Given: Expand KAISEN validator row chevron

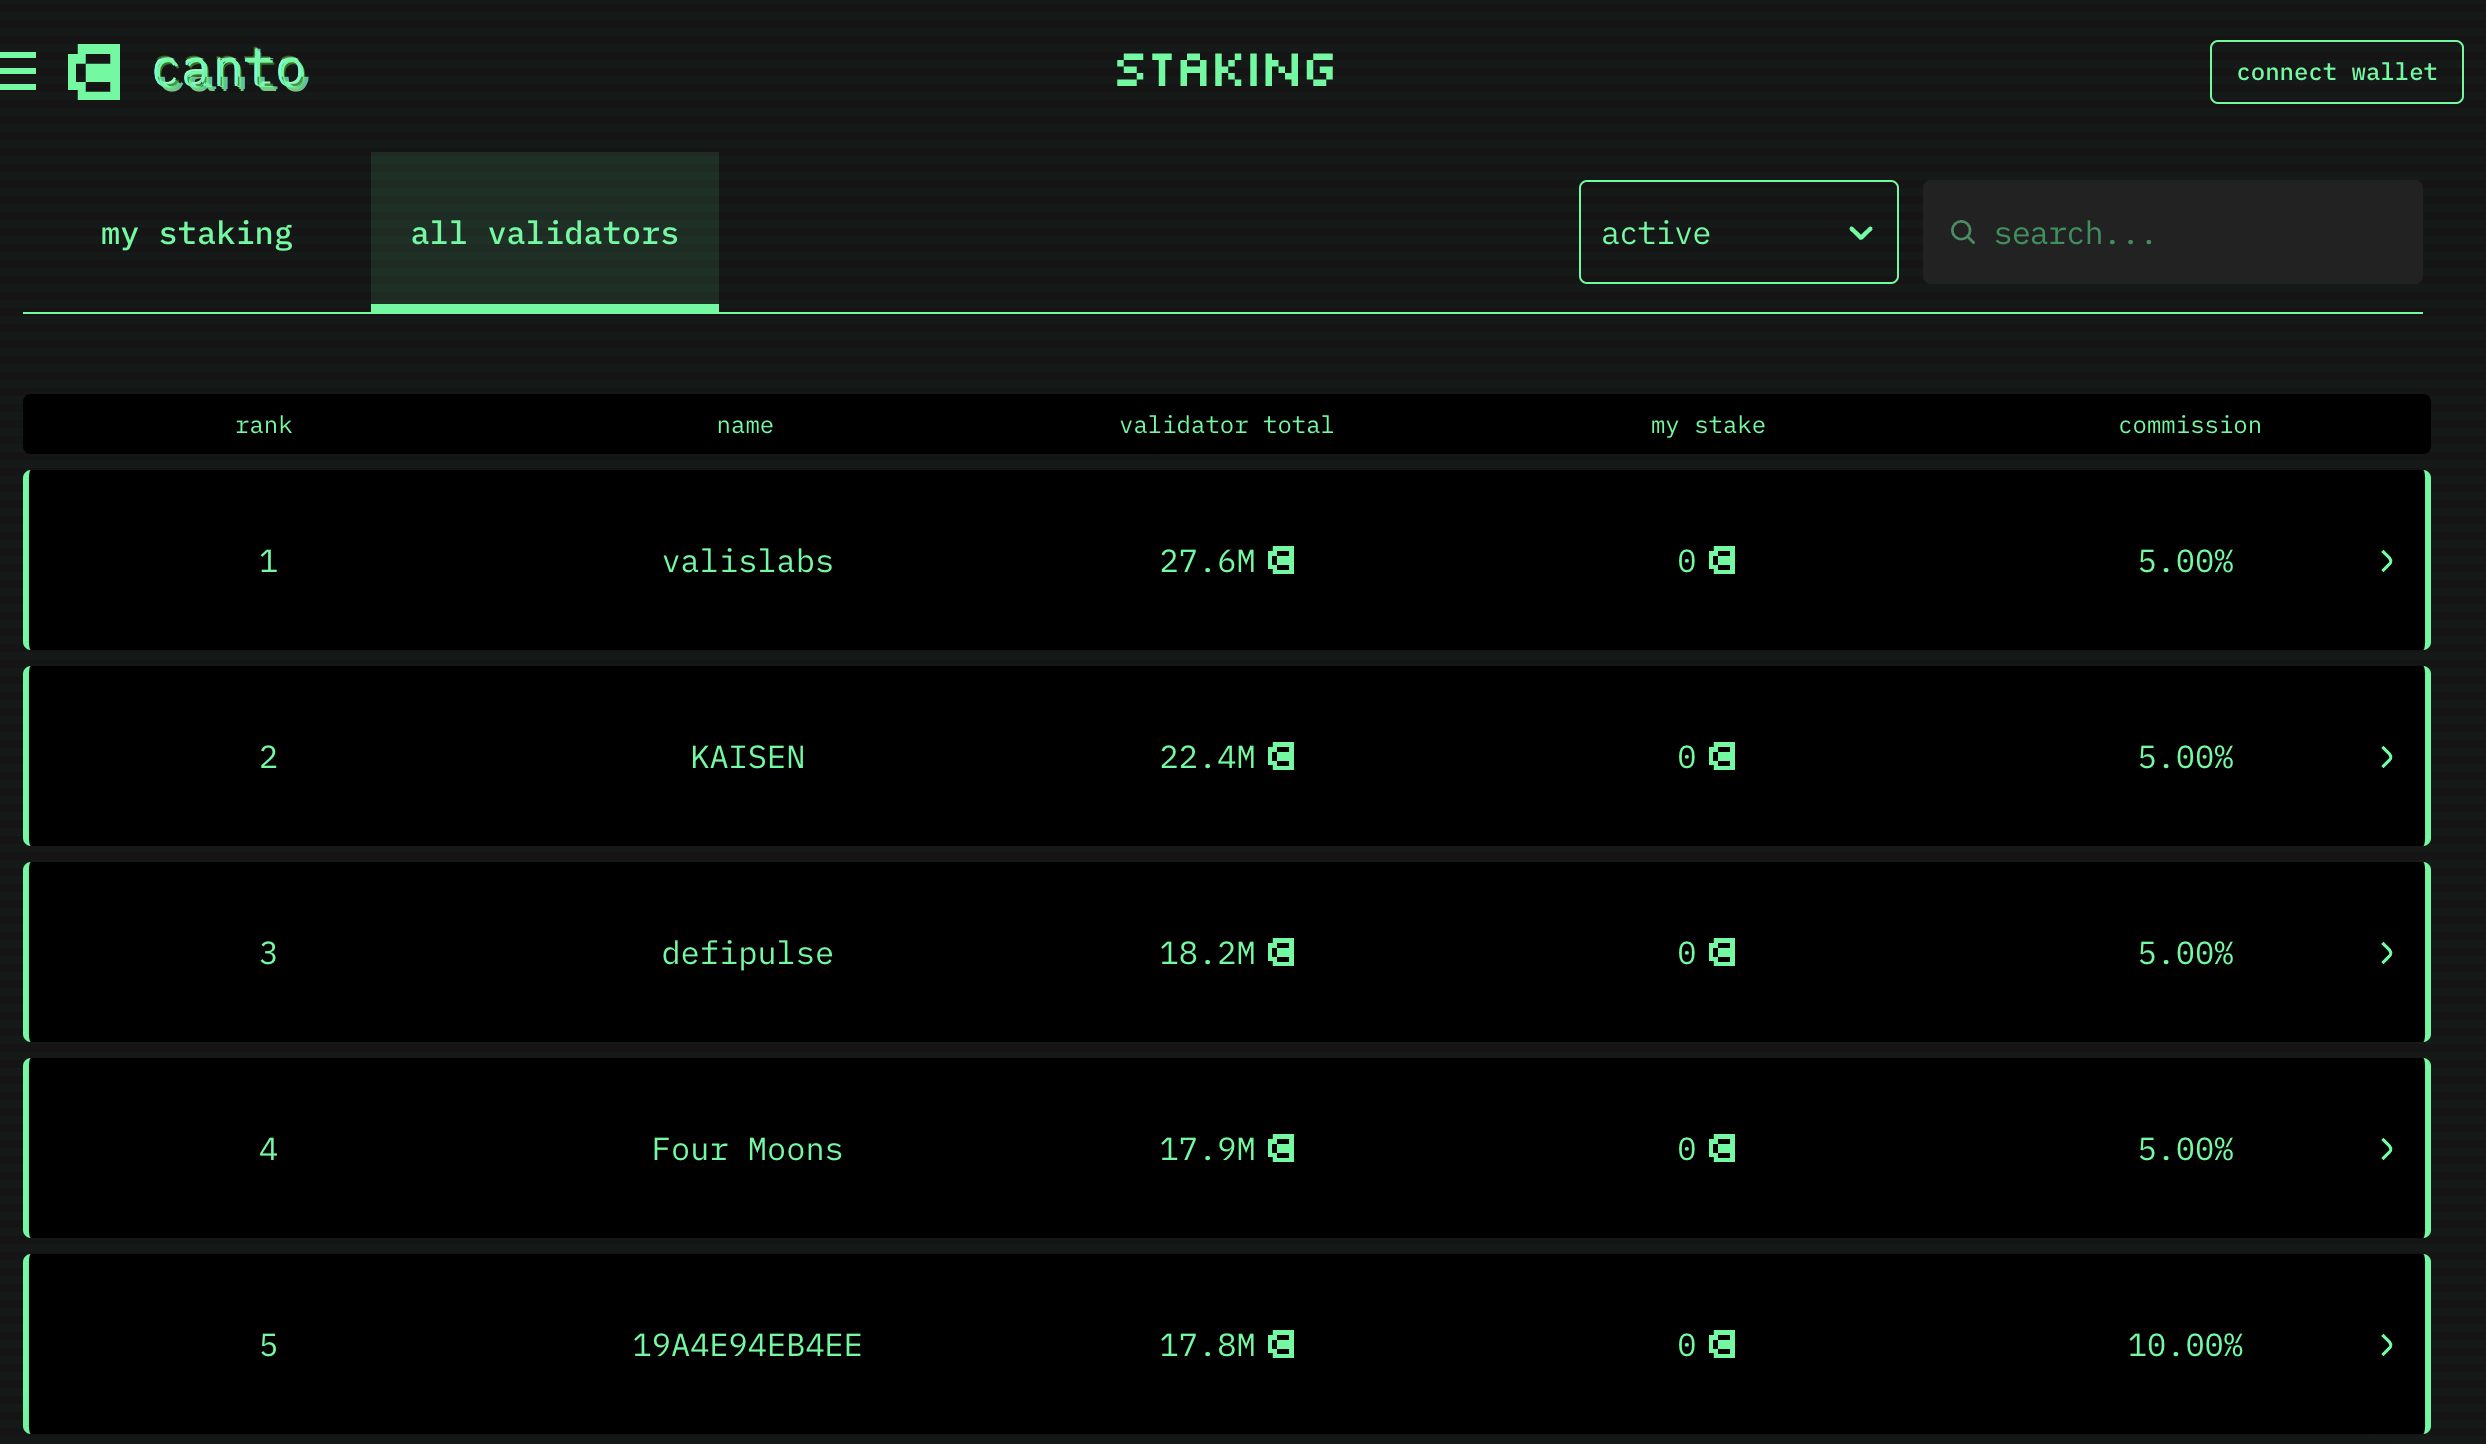Looking at the screenshot, I should click(x=2387, y=757).
